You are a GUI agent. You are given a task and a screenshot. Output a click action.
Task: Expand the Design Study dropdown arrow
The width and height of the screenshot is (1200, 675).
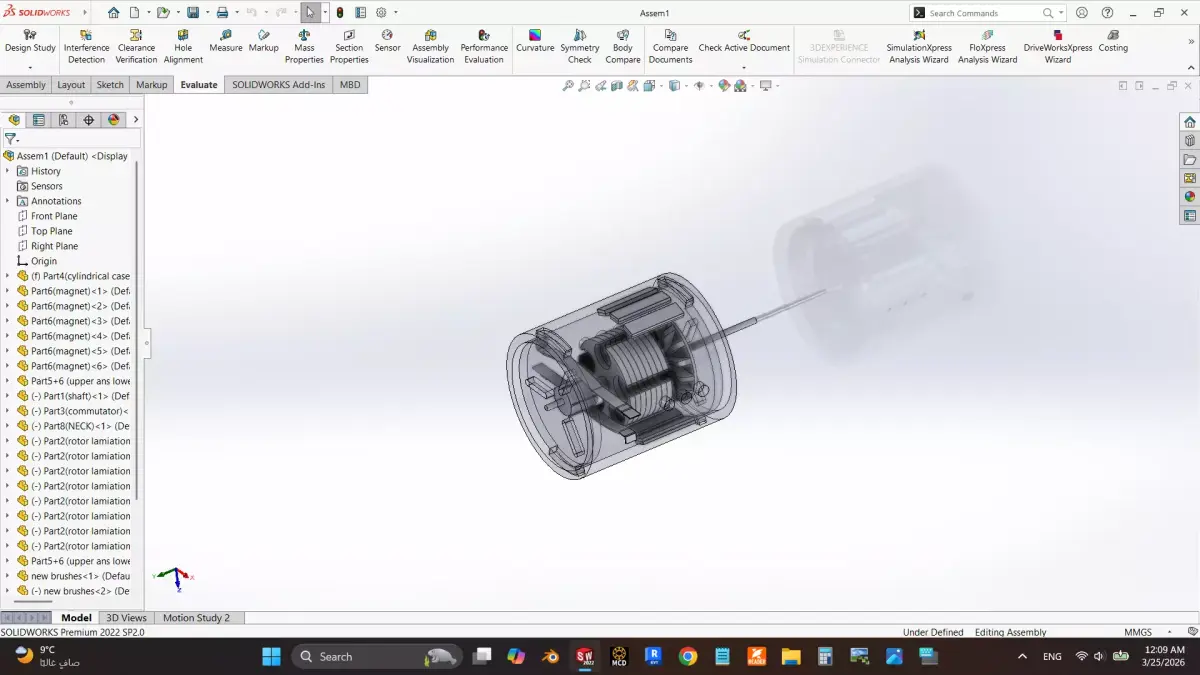coord(30,68)
